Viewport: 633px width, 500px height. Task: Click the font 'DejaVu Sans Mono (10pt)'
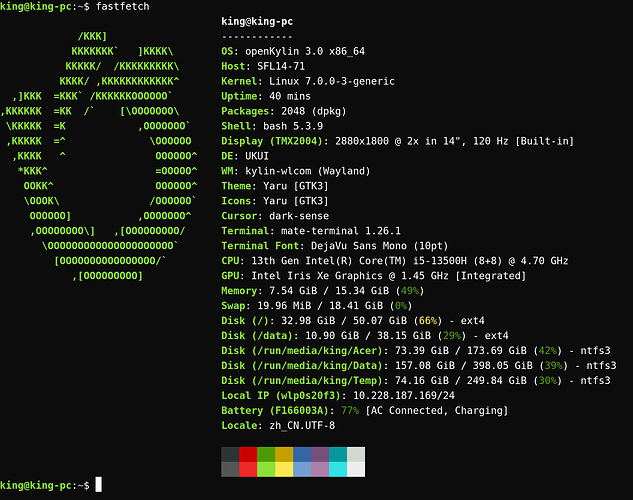(379, 246)
